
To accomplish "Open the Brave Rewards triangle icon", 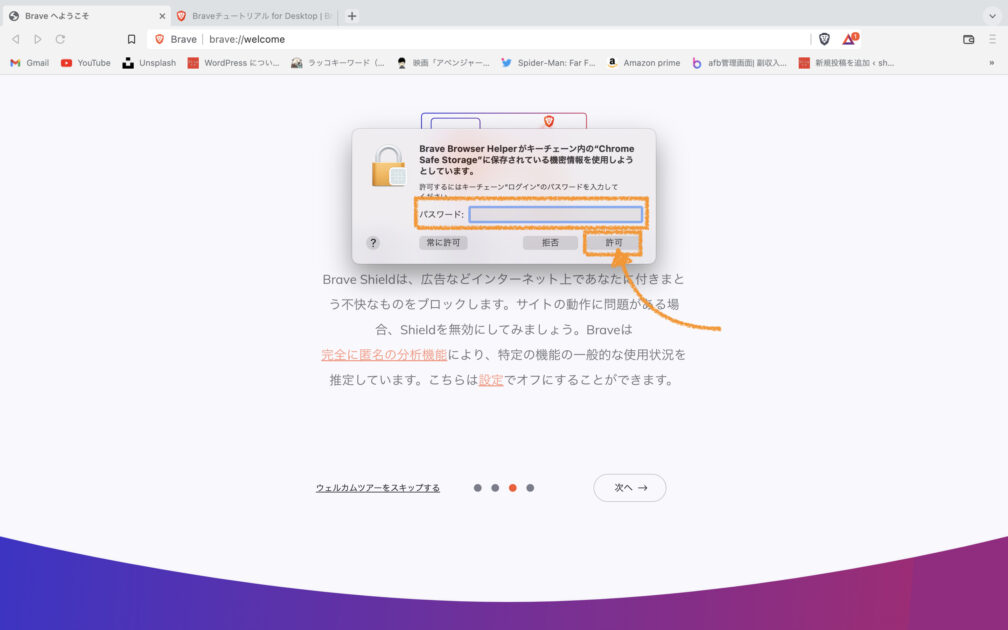I will click(849, 39).
